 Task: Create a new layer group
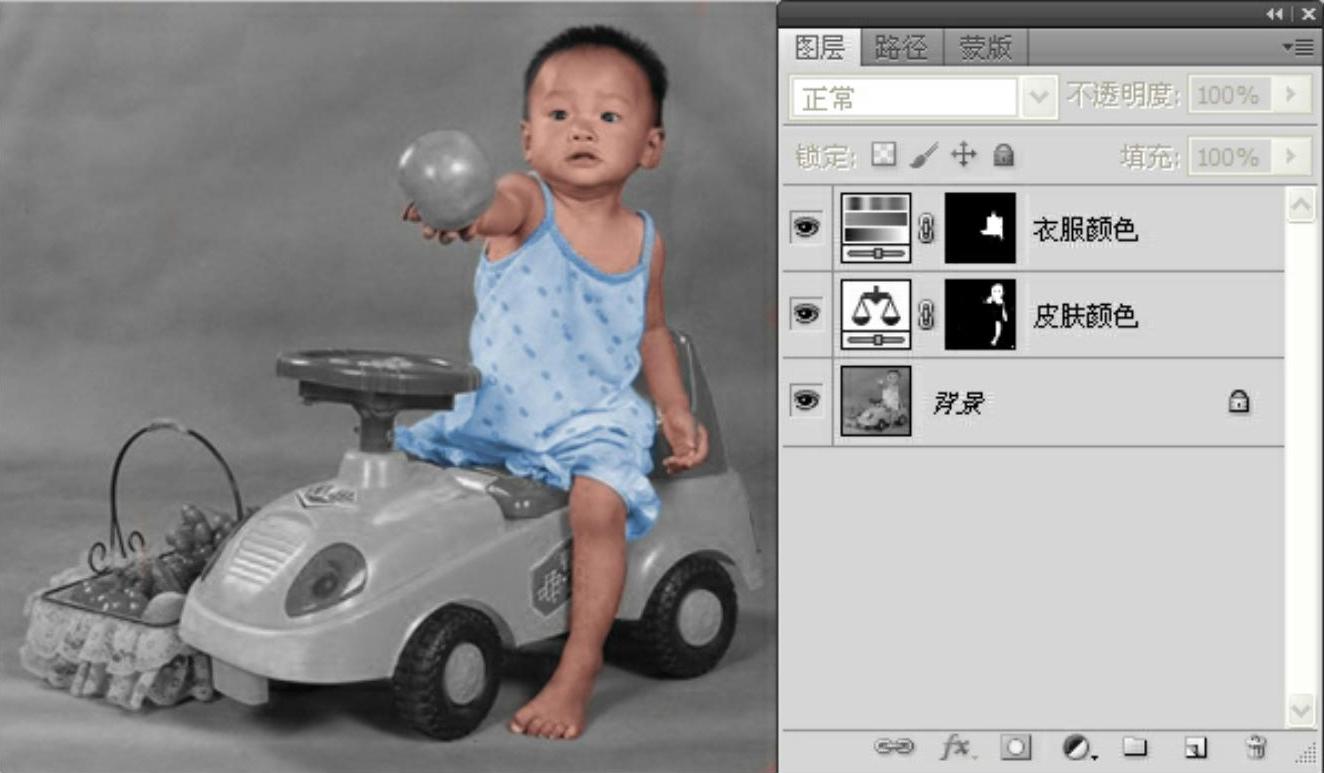point(1134,747)
